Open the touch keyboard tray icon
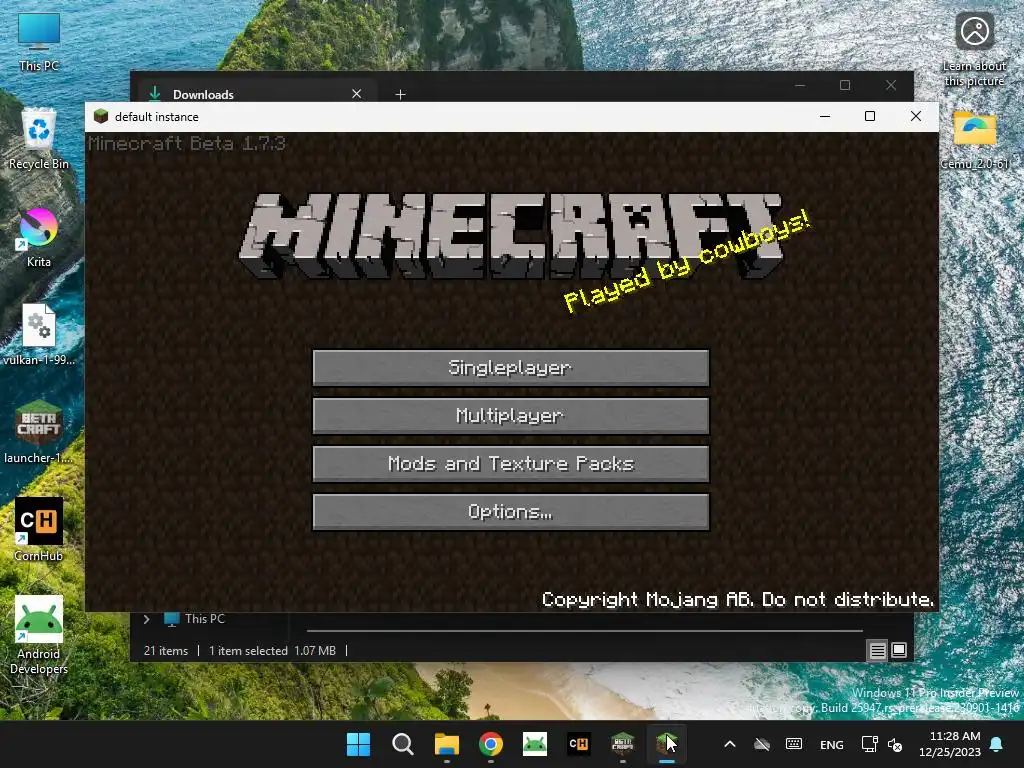Screen dimensions: 1024x768 pyautogui.click(x=794, y=744)
